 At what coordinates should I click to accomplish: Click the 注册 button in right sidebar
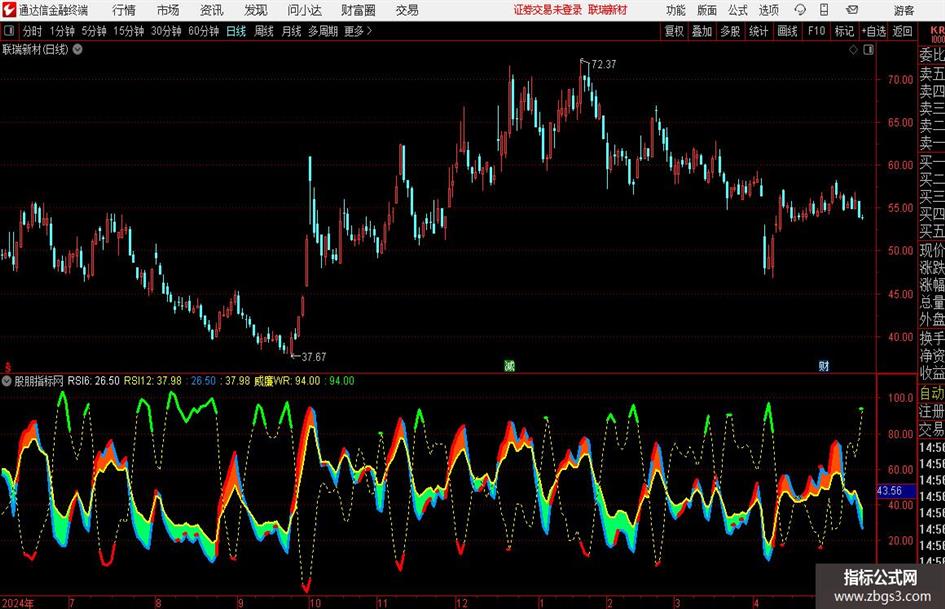[931, 412]
